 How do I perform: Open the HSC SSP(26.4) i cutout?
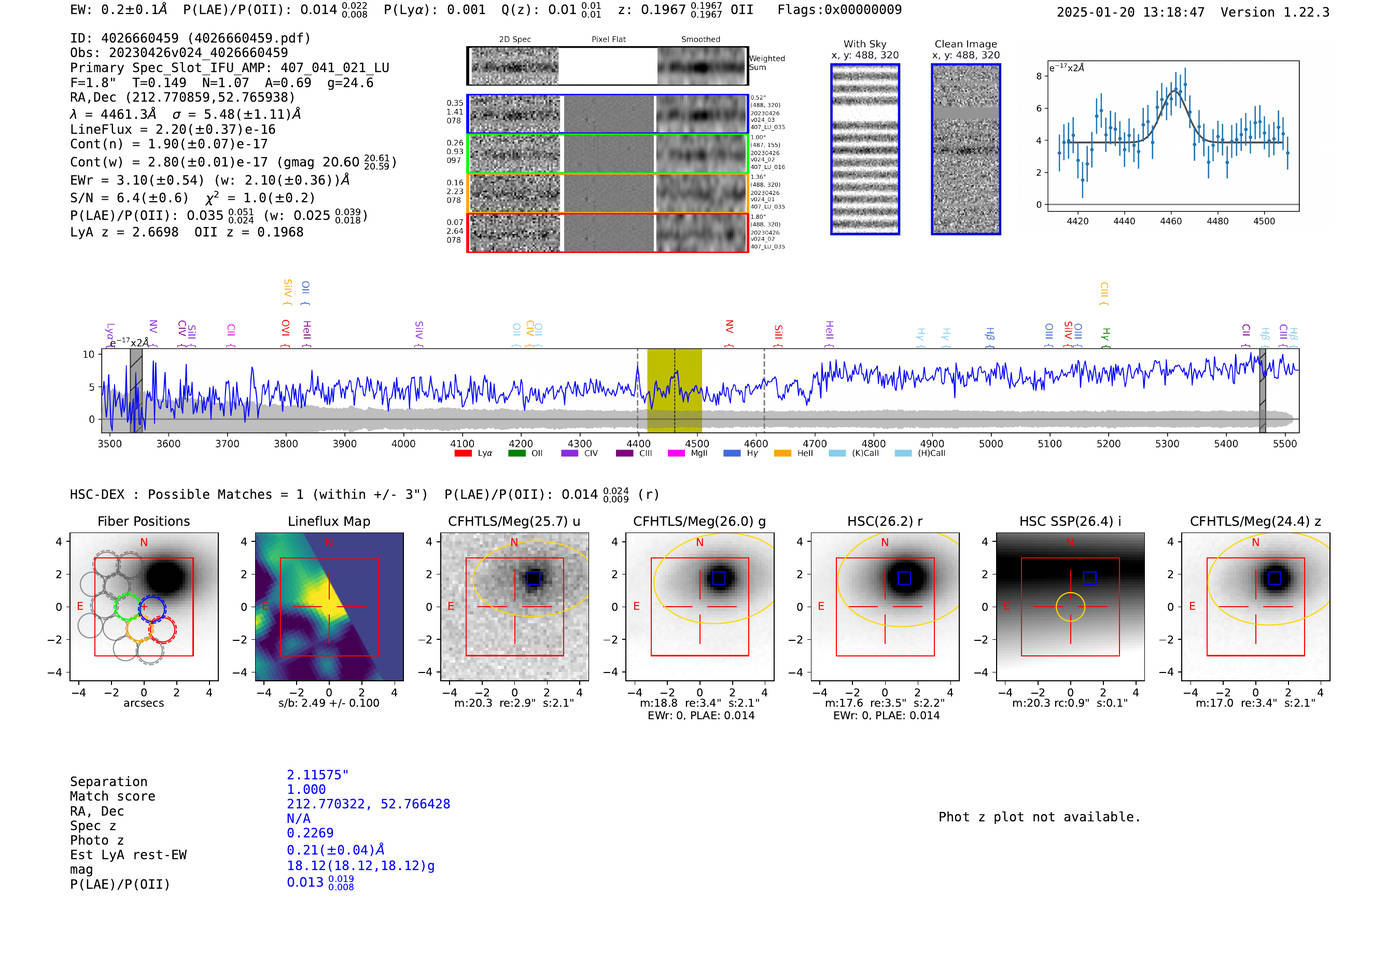tap(1070, 606)
